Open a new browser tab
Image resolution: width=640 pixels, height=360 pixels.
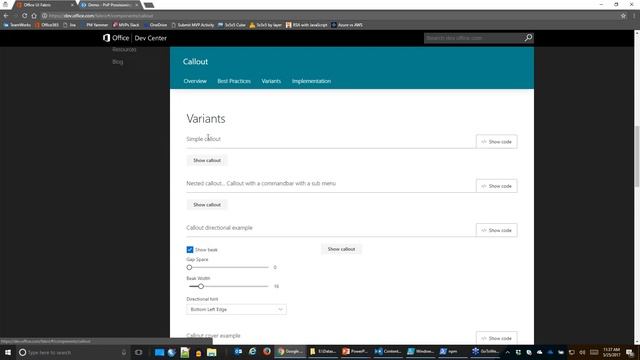149,5
